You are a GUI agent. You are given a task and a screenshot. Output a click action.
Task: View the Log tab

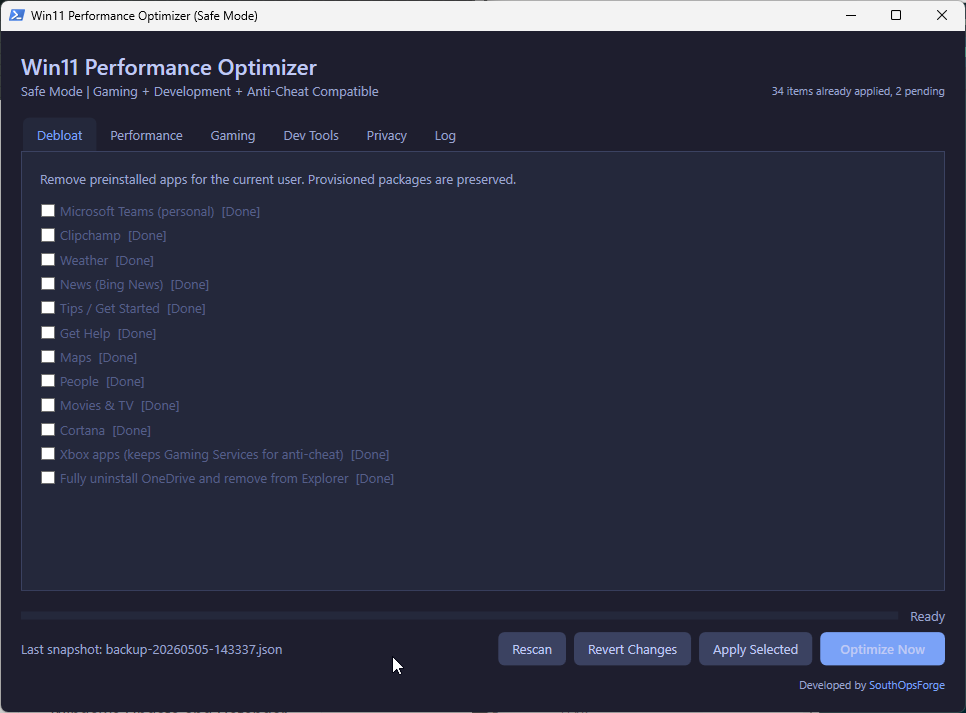[x=445, y=136]
